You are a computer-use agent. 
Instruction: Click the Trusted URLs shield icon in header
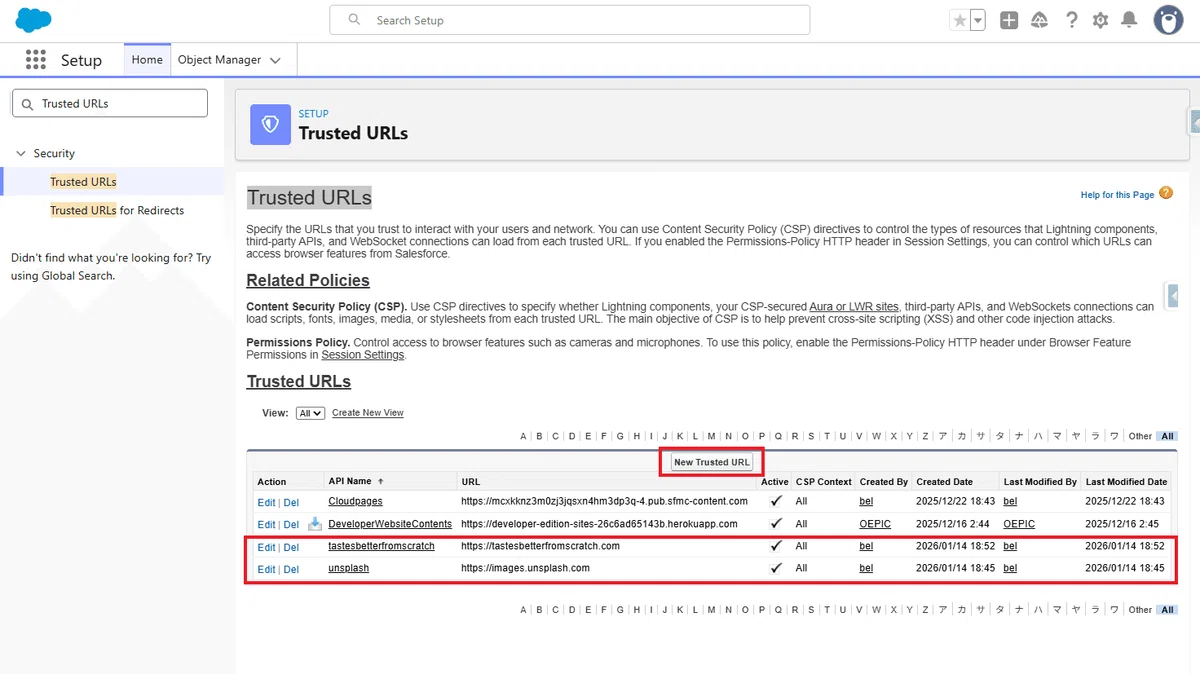click(x=269, y=124)
